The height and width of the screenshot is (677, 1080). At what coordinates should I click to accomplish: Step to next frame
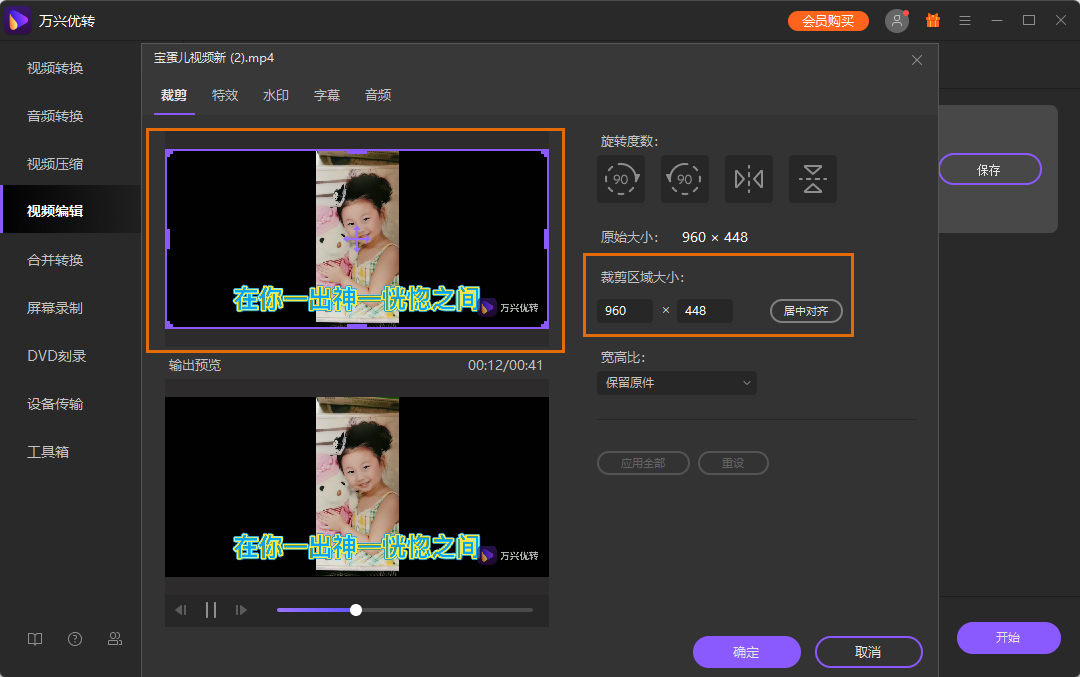tap(241, 610)
